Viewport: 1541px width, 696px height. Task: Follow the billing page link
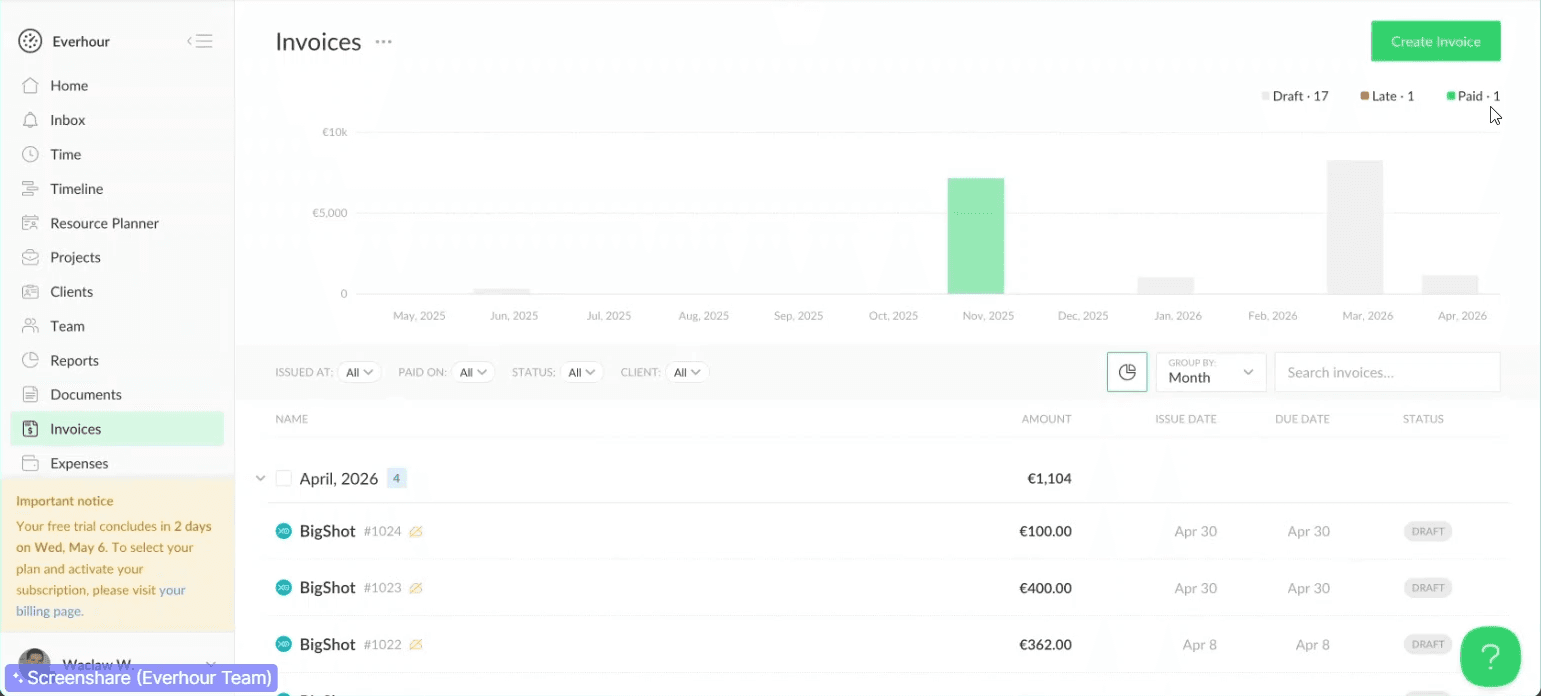(101, 601)
